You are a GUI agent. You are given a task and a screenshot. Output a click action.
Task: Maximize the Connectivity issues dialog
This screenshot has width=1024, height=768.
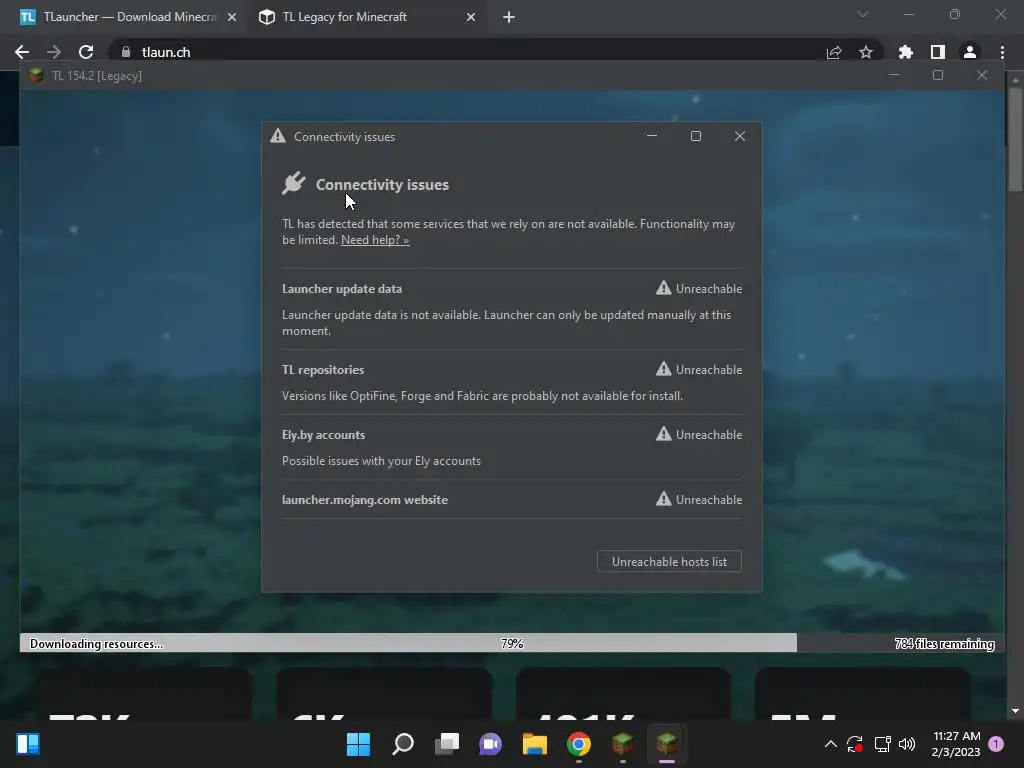click(696, 136)
